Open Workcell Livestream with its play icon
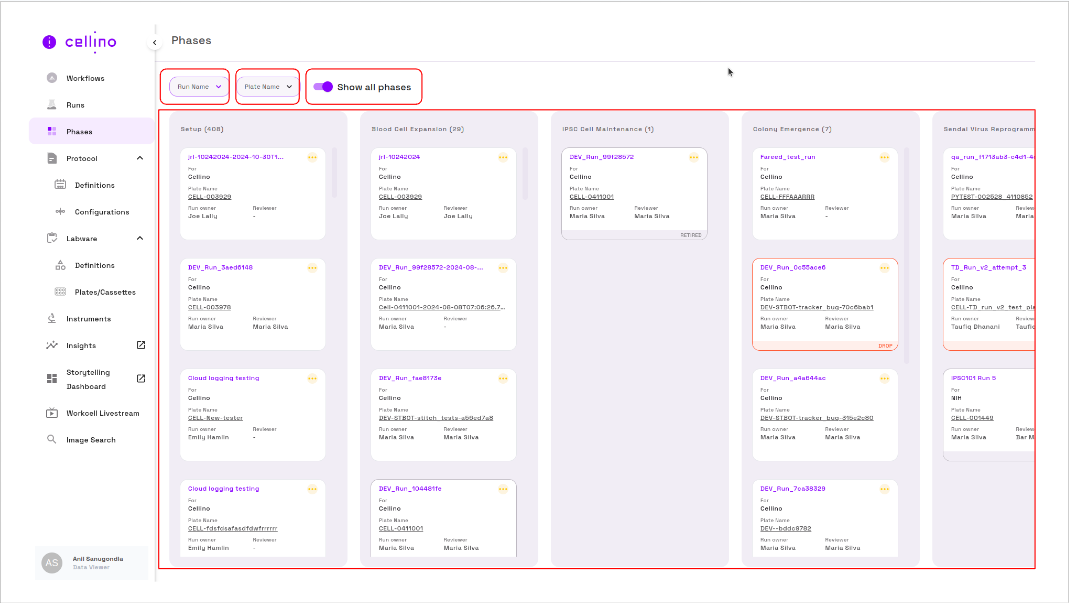This screenshot has height=603, width=1069. (50, 413)
